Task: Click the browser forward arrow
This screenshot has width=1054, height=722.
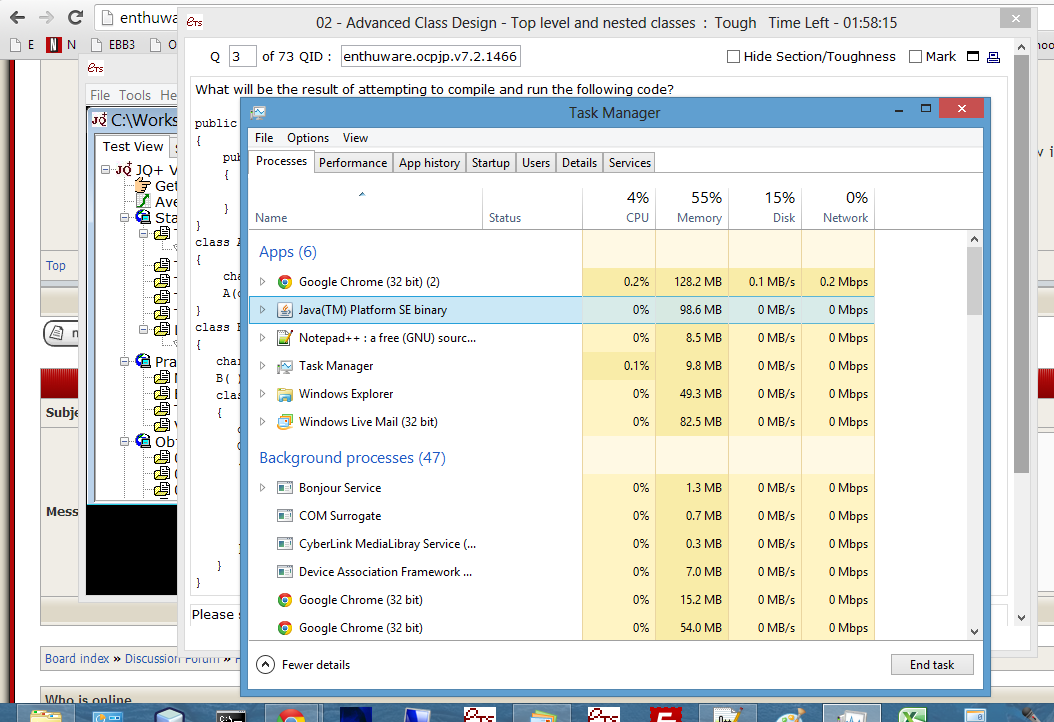Action: point(46,17)
